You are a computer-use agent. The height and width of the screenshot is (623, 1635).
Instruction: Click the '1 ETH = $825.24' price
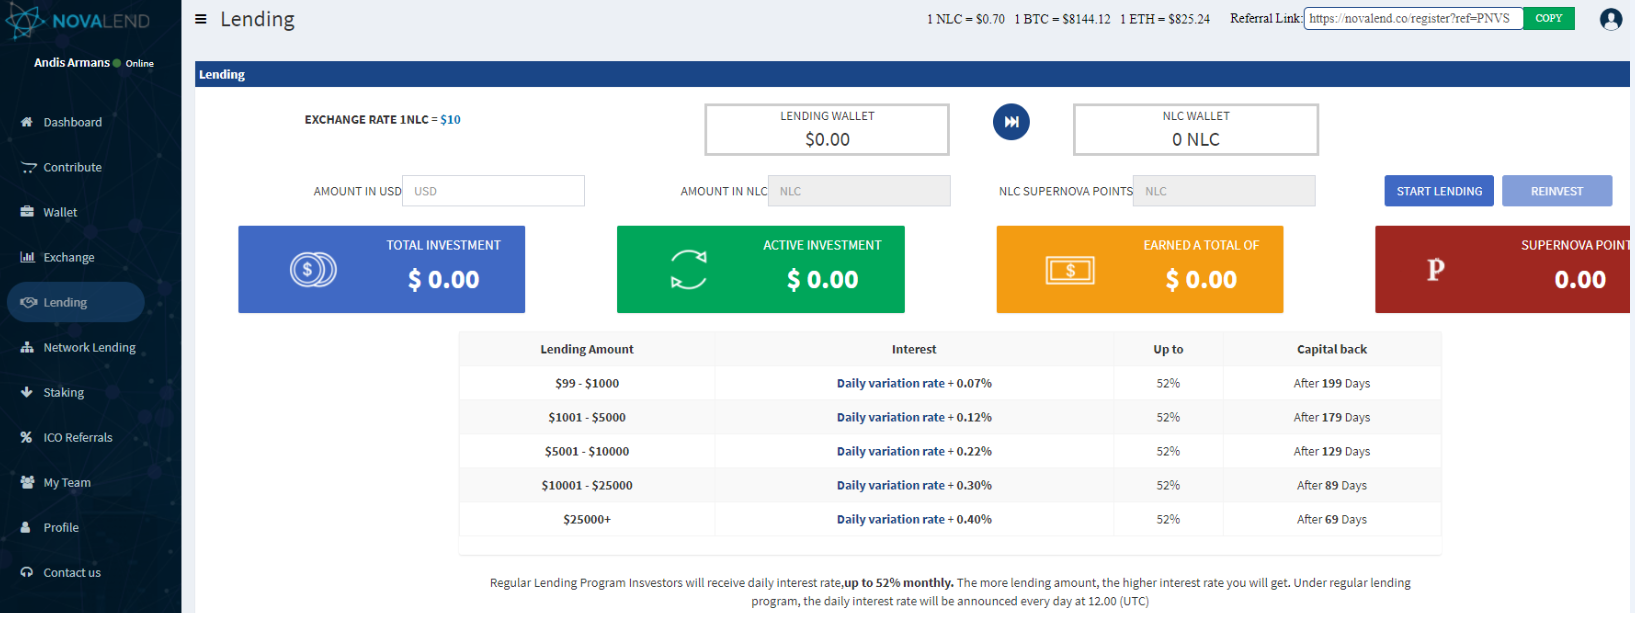tap(1165, 19)
